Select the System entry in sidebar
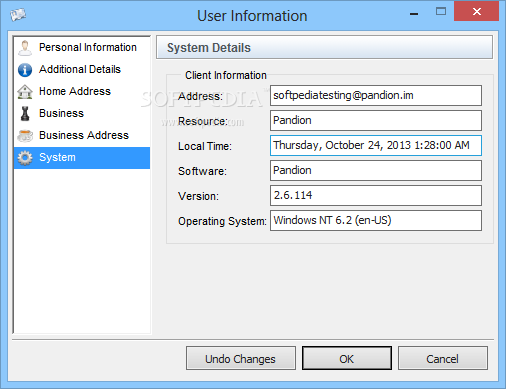Screen dimensions: 506x389 coord(82,158)
